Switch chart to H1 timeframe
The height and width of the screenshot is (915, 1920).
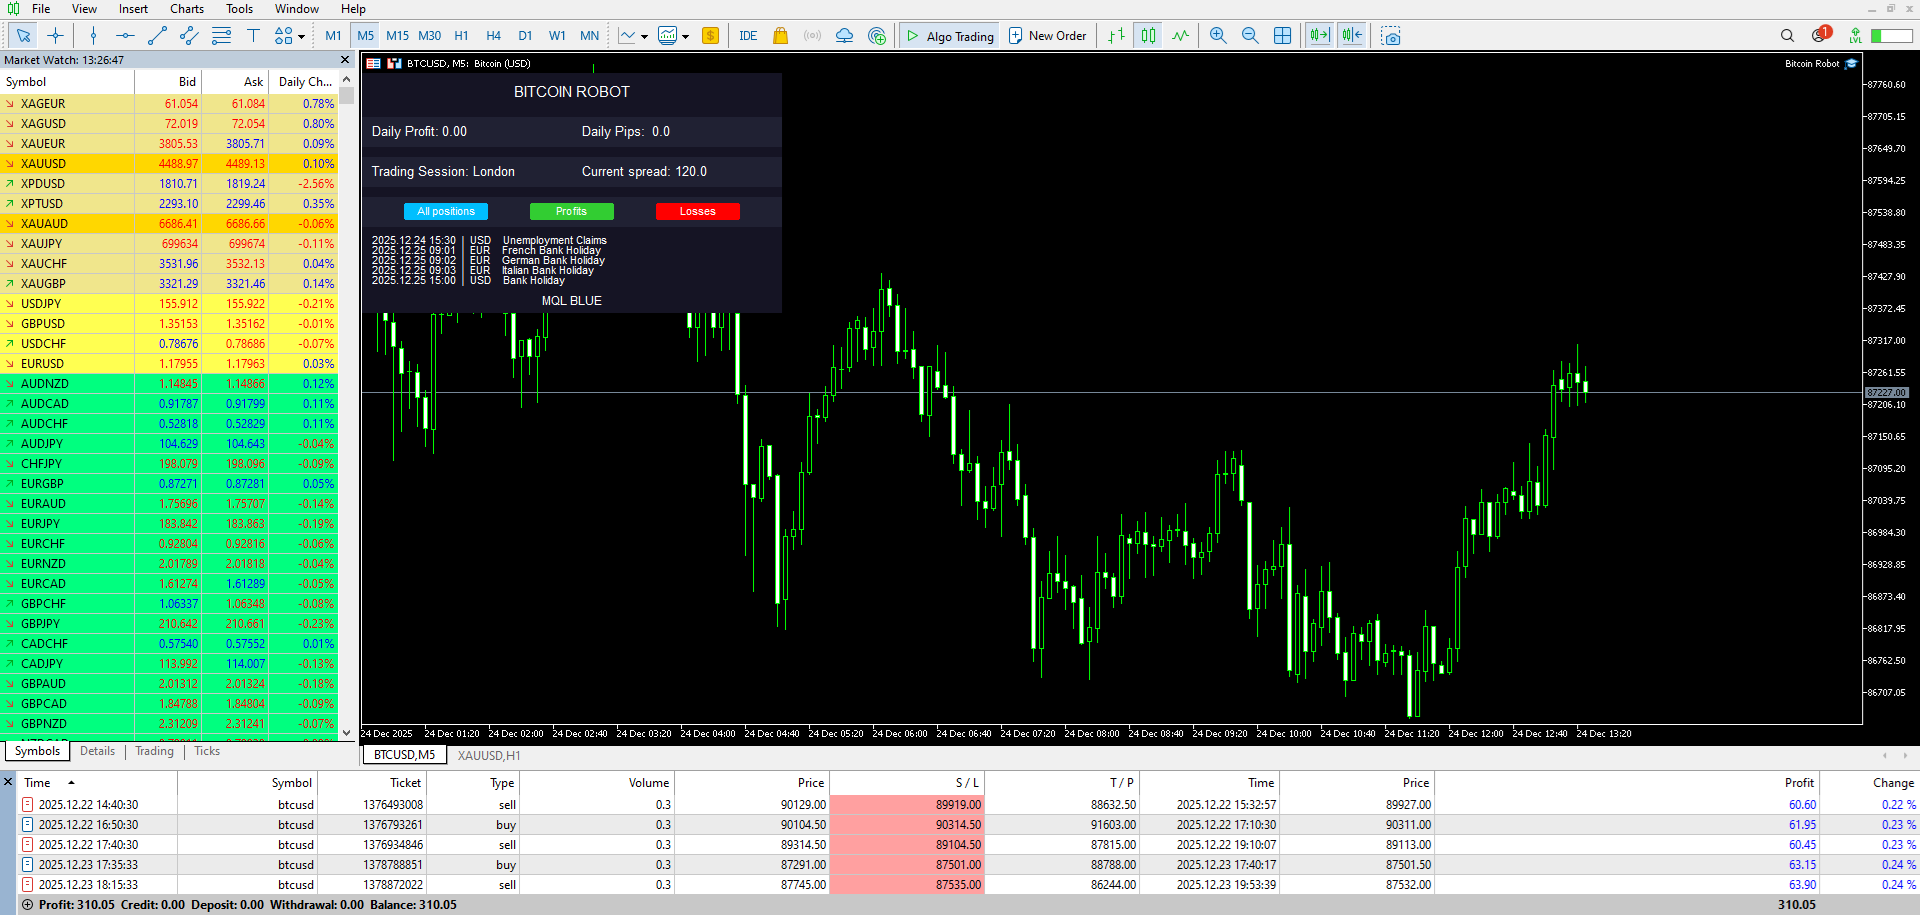[461, 36]
